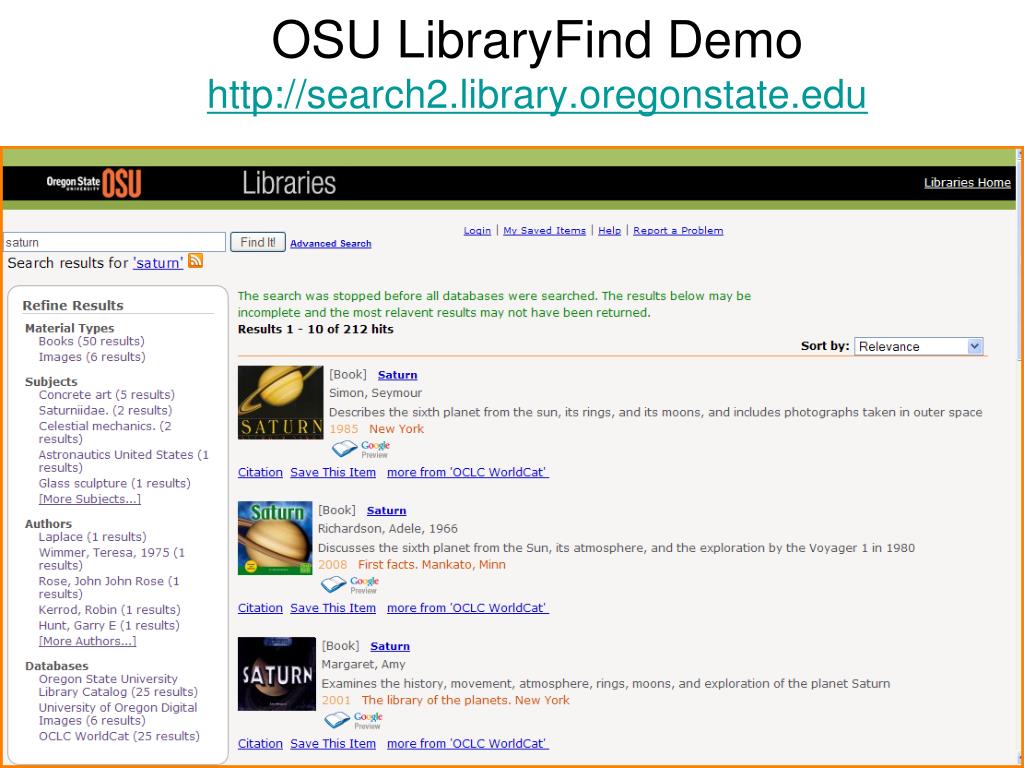The image size is (1024, 768).
Task: Click the 'saturn' search term link
Action: click(x=158, y=263)
